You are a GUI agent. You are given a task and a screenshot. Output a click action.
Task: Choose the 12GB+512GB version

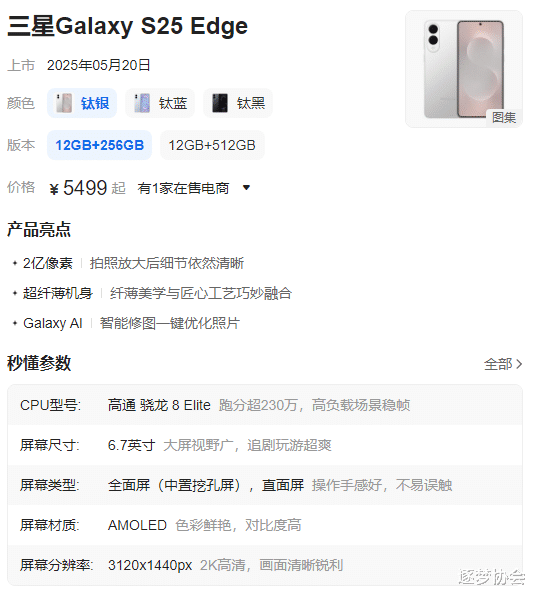212,145
